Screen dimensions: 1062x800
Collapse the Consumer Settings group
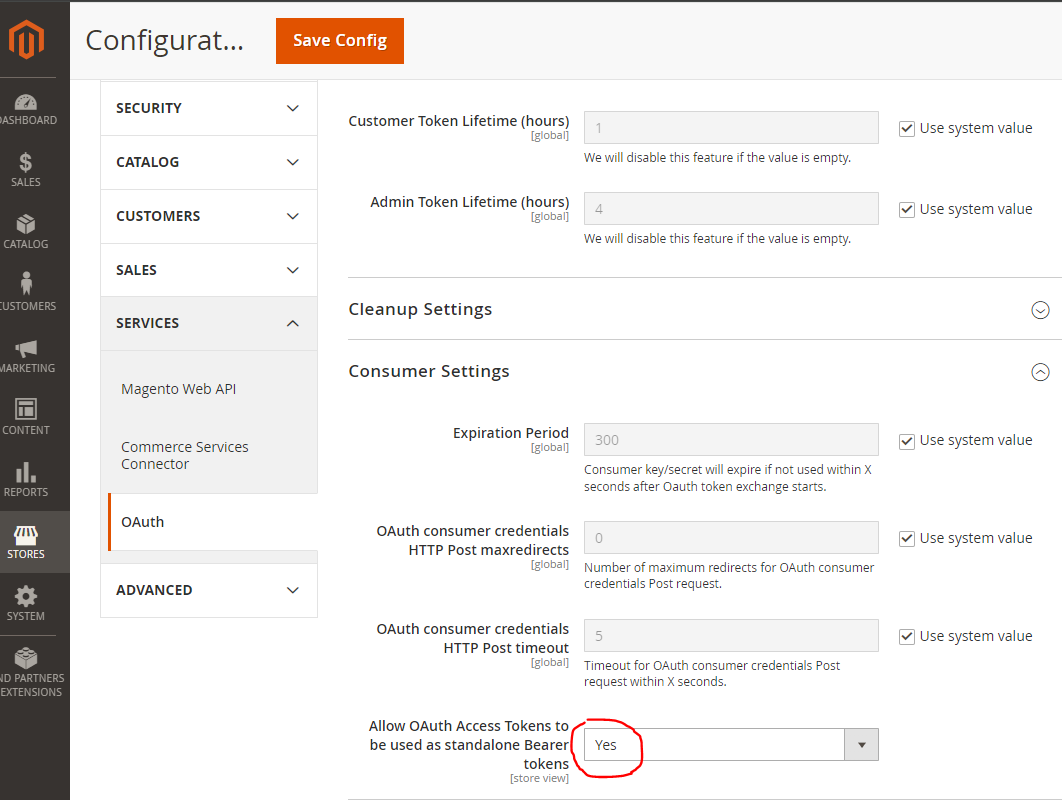click(x=1040, y=372)
